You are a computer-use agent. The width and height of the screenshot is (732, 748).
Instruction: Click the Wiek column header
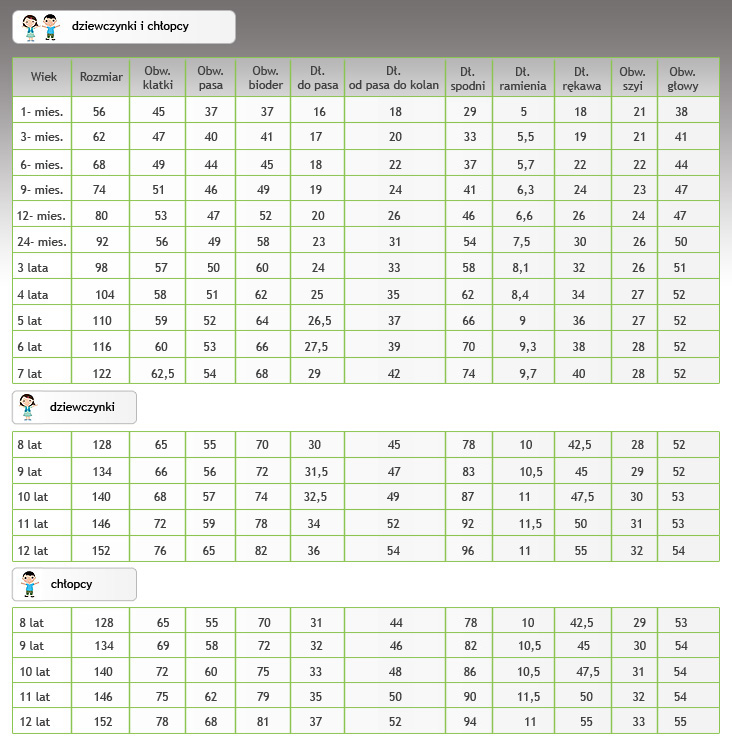pos(43,77)
